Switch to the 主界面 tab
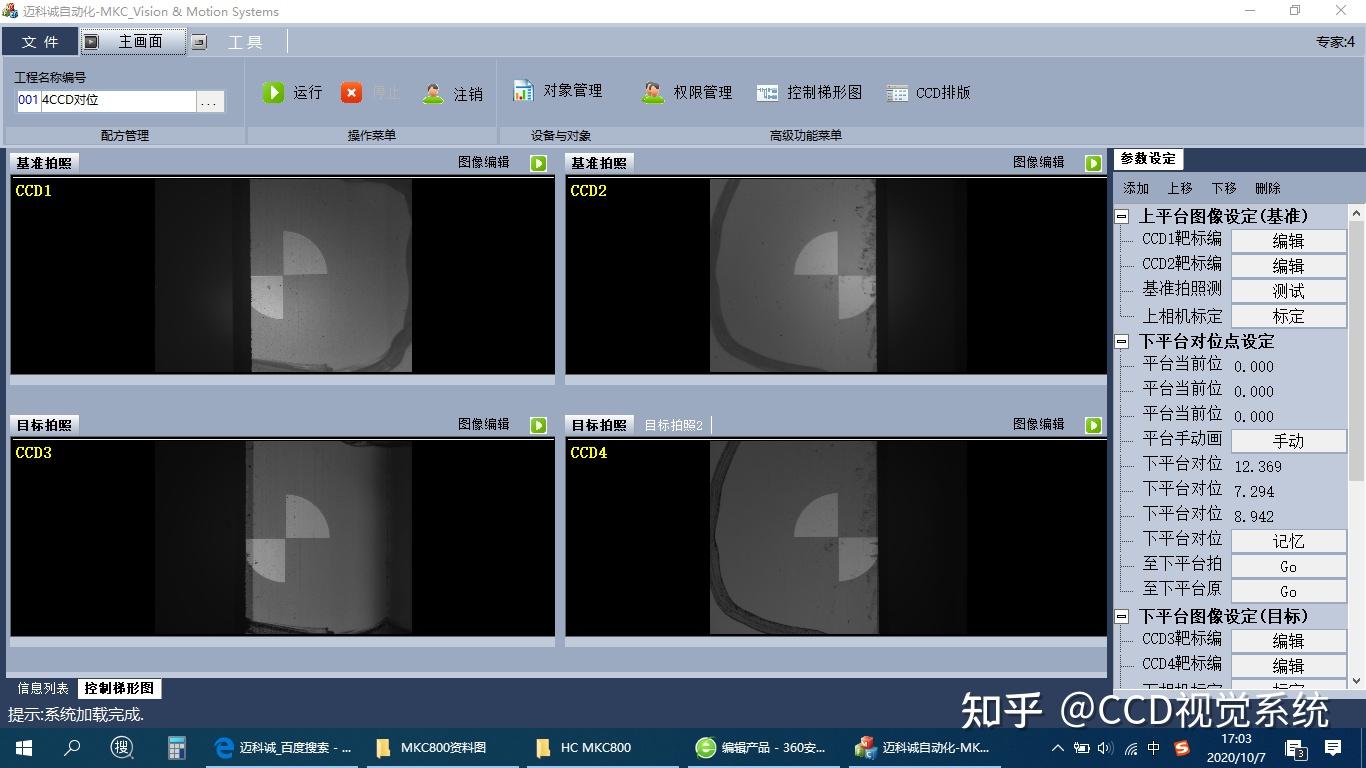This screenshot has width=1366, height=768. coord(133,41)
